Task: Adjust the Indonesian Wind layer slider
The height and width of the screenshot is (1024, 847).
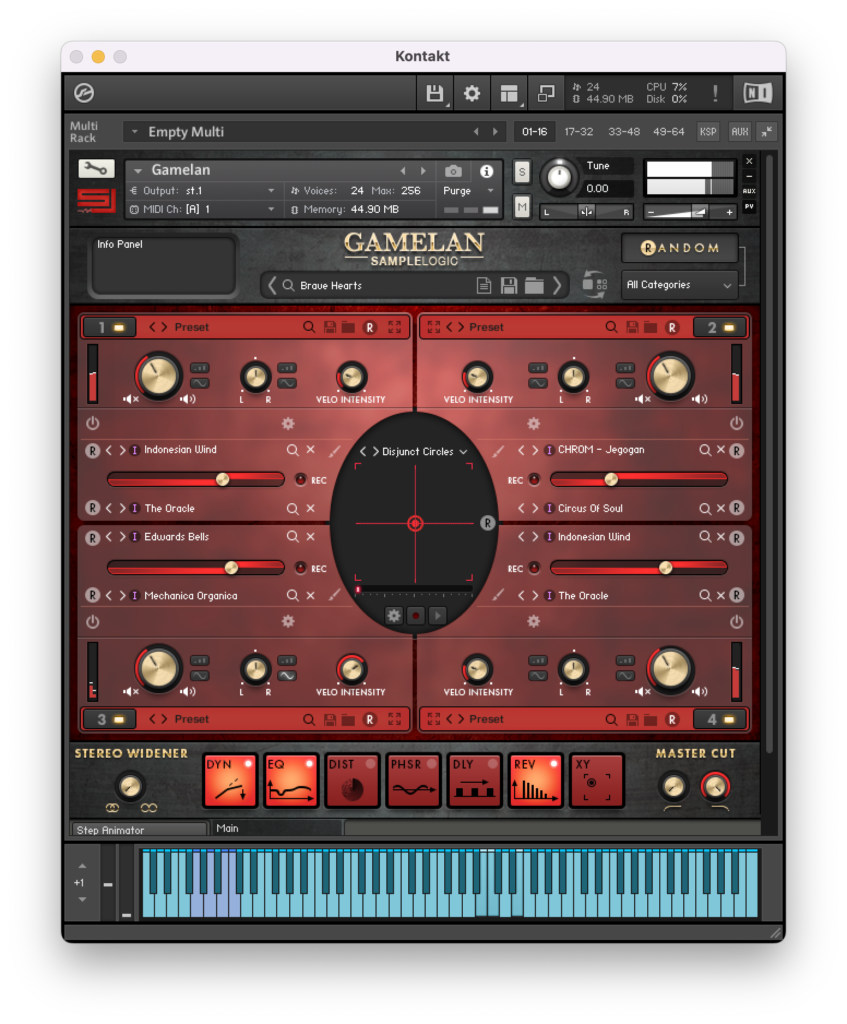Action: coord(222,479)
